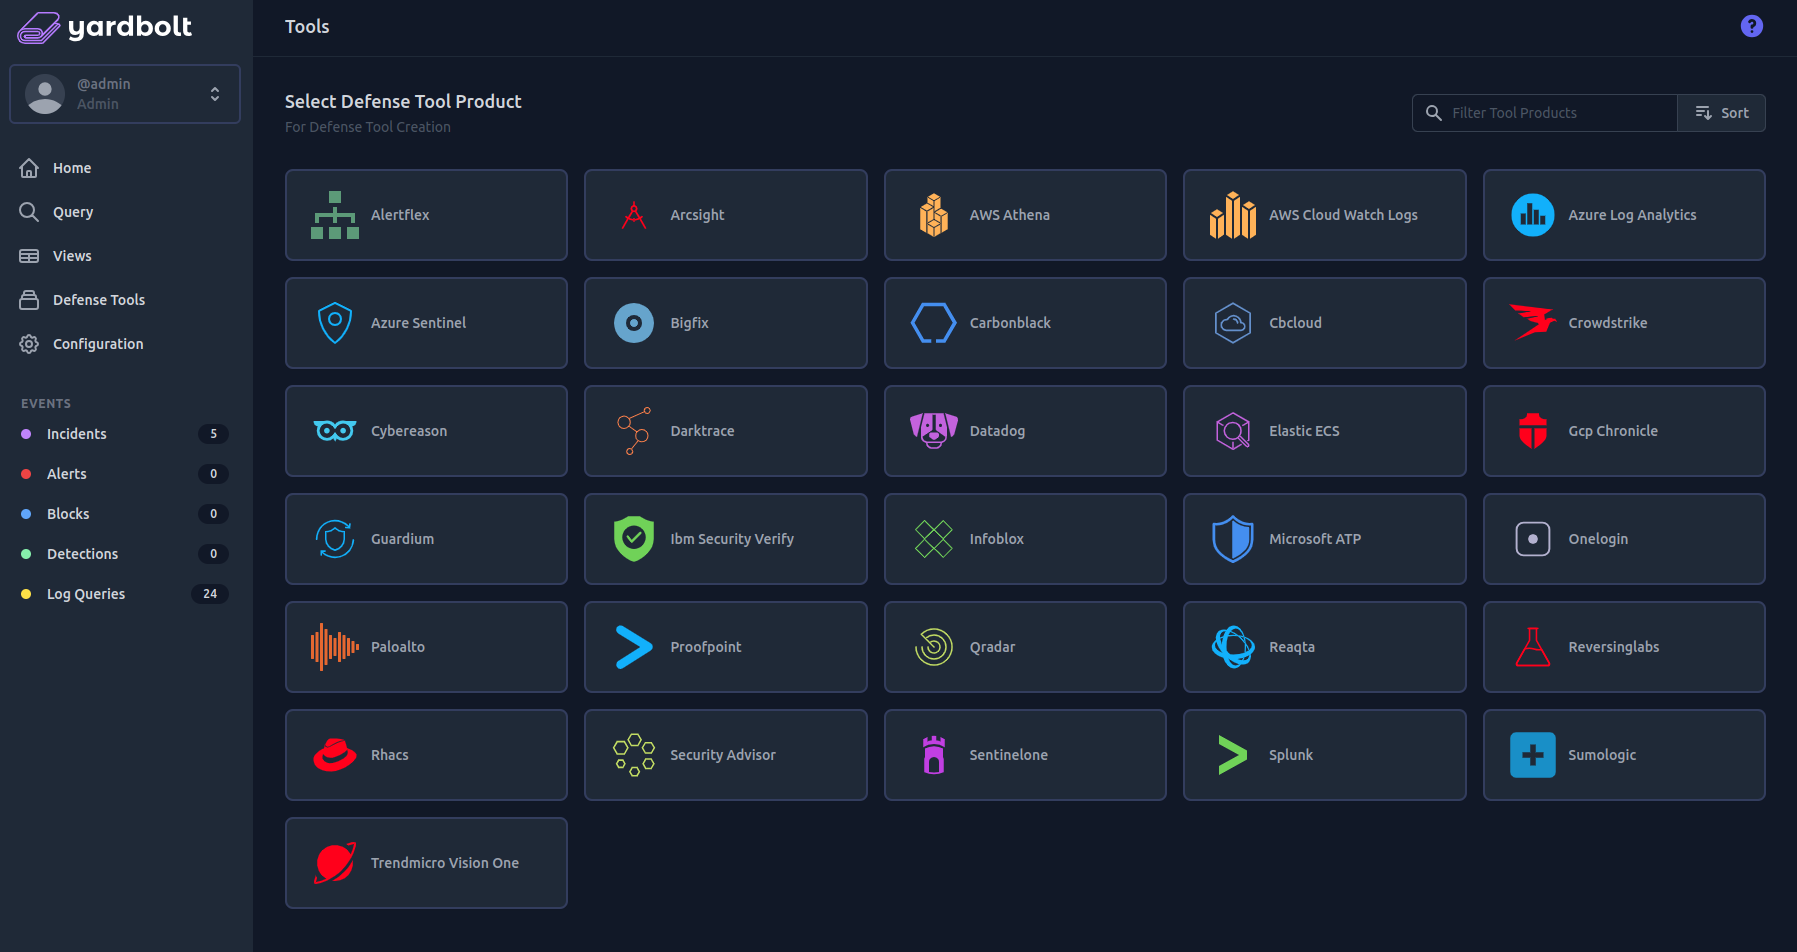The width and height of the screenshot is (1797, 952).
Task: Click the AWS Cloud Watch Logs icon
Action: point(1233,215)
